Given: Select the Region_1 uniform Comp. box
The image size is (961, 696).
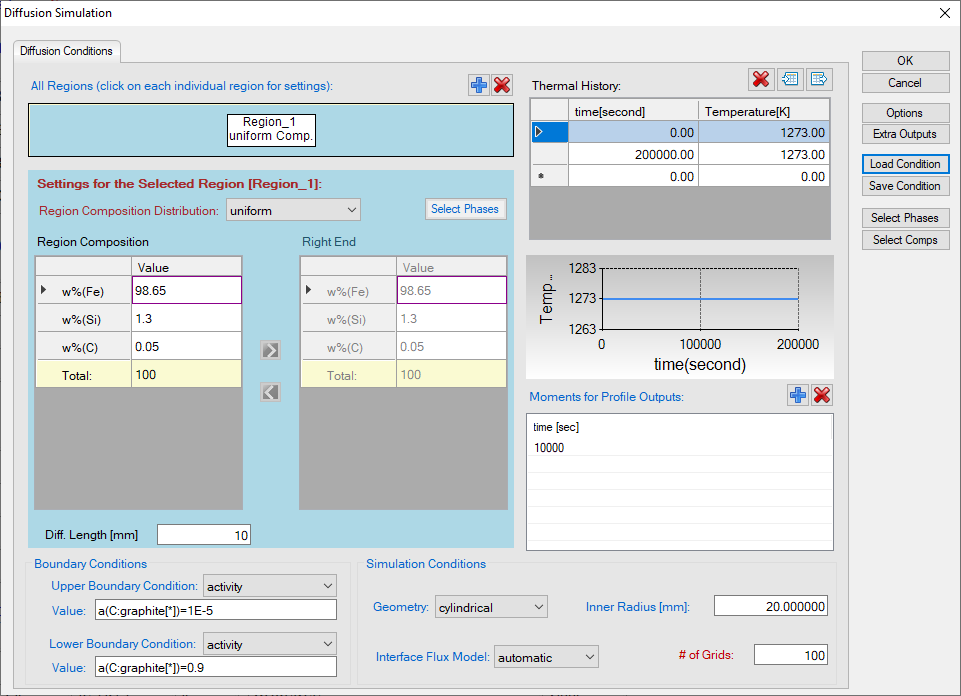Looking at the screenshot, I should pos(271,129).
